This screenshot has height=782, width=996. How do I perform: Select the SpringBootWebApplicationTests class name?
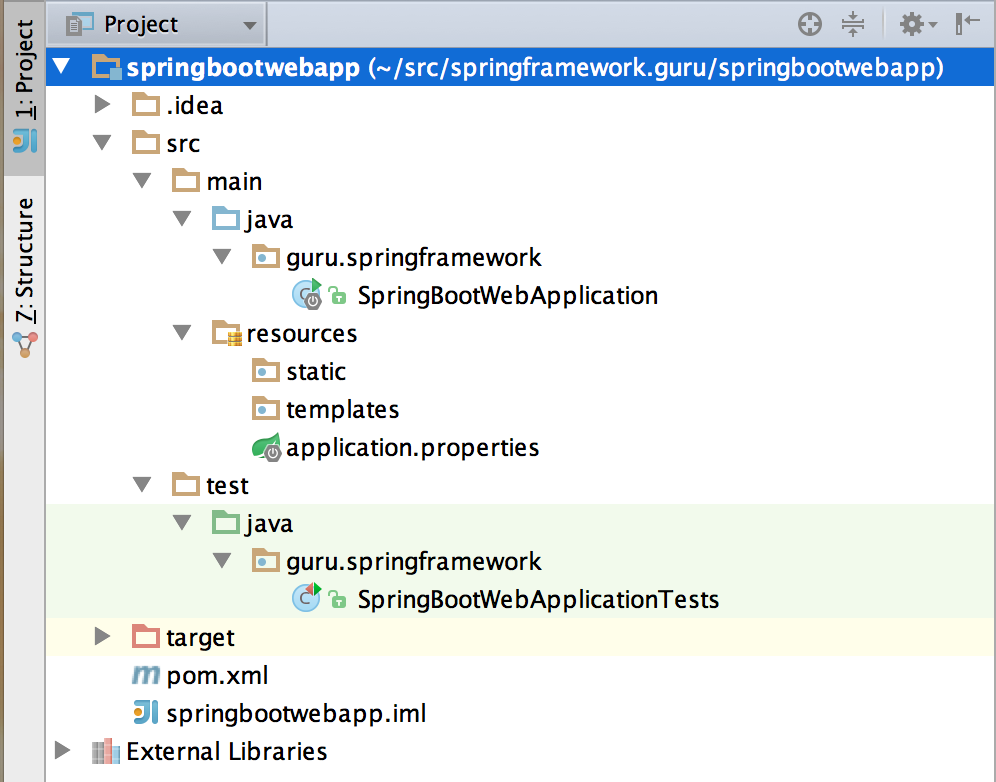tap(538, 599)
